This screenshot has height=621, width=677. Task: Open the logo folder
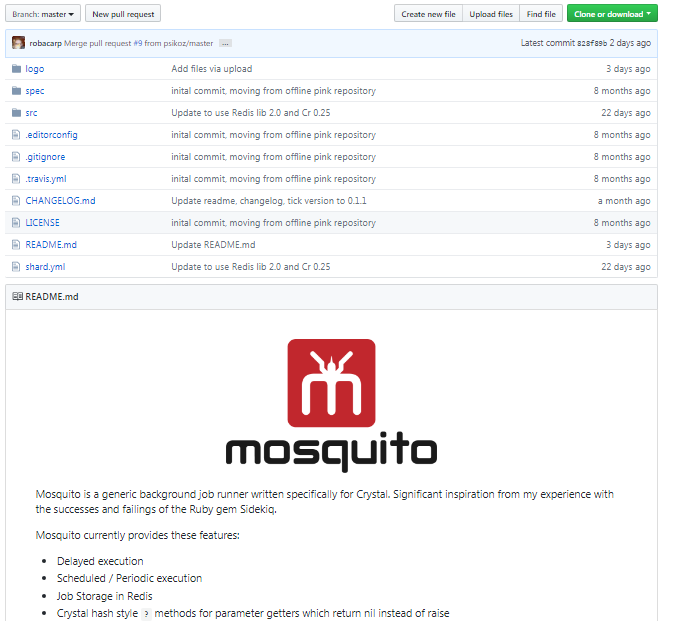[35, 69]
